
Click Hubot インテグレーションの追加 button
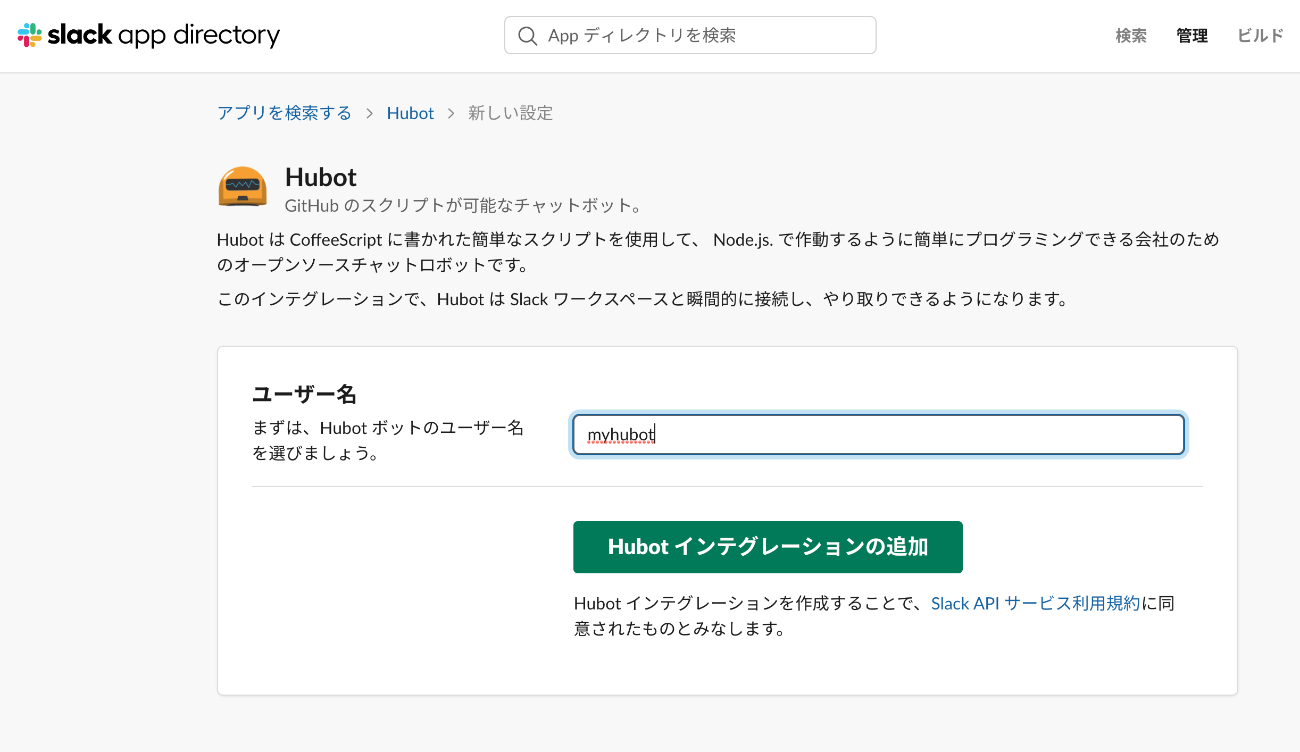[768, 547]
